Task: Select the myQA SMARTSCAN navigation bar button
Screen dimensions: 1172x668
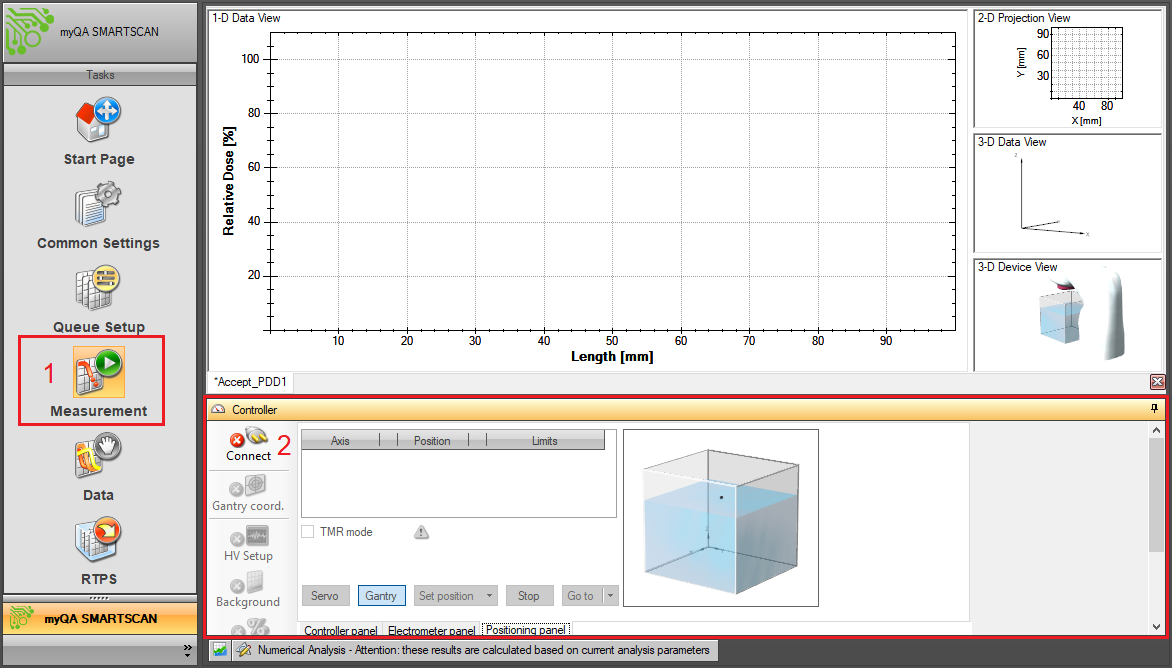Action: tap(100, 619)
